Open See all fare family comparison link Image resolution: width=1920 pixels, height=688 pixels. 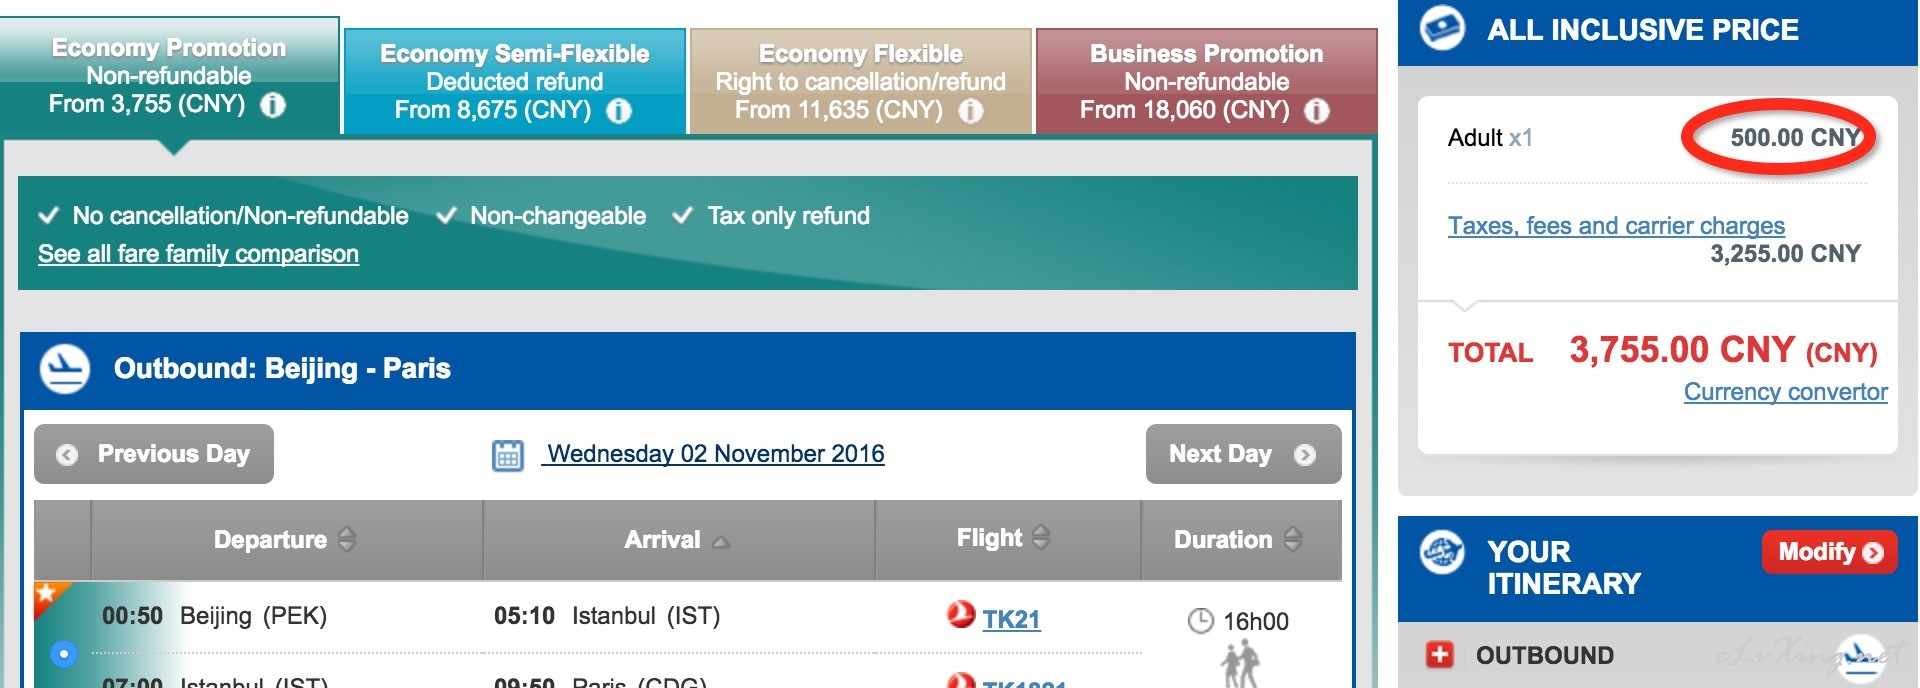click(x=198, y=254)
